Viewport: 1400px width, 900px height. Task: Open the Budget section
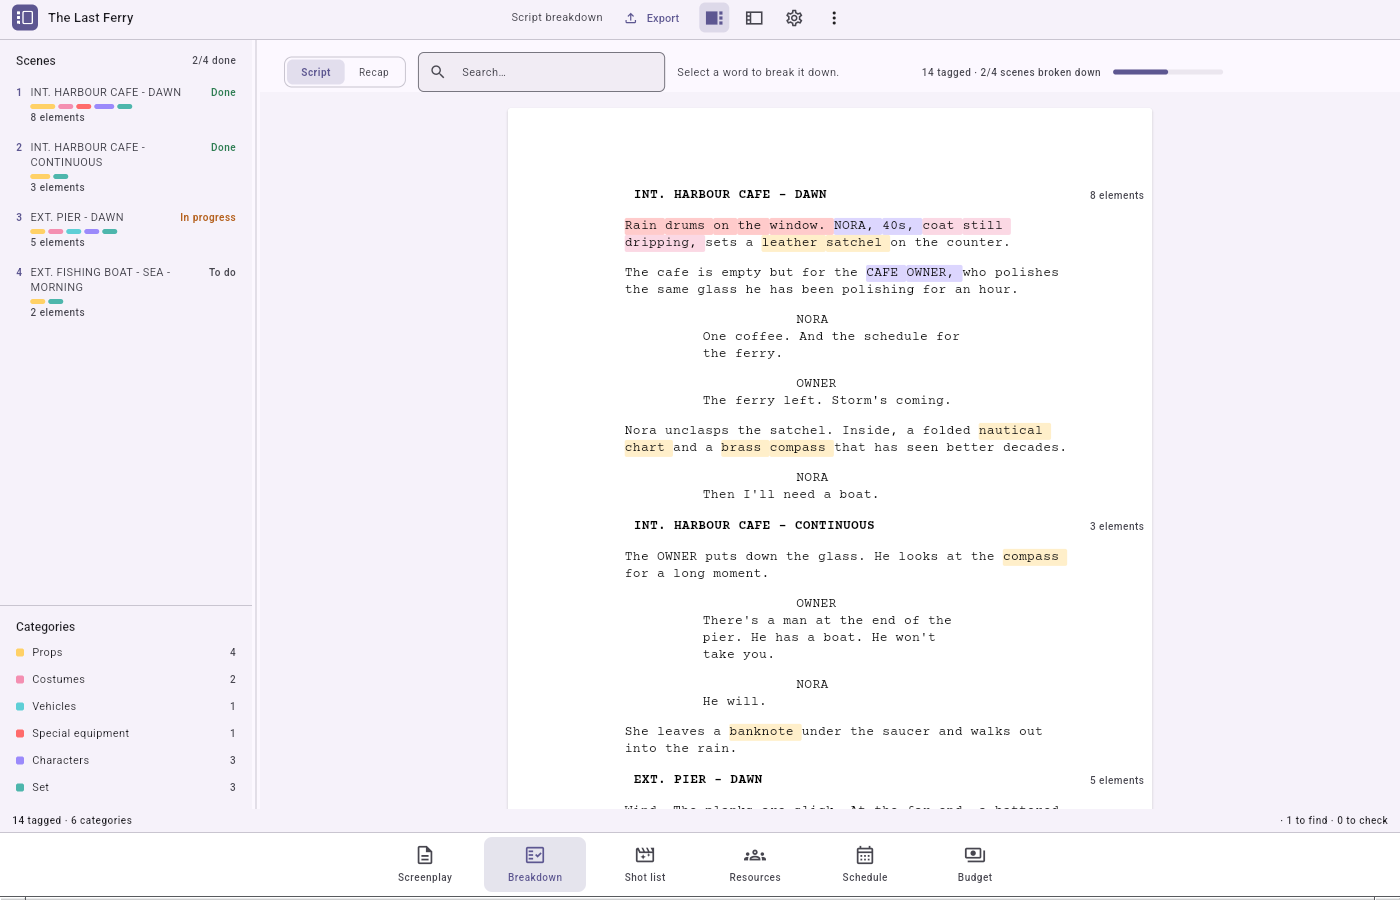click(x=975, y=864)
